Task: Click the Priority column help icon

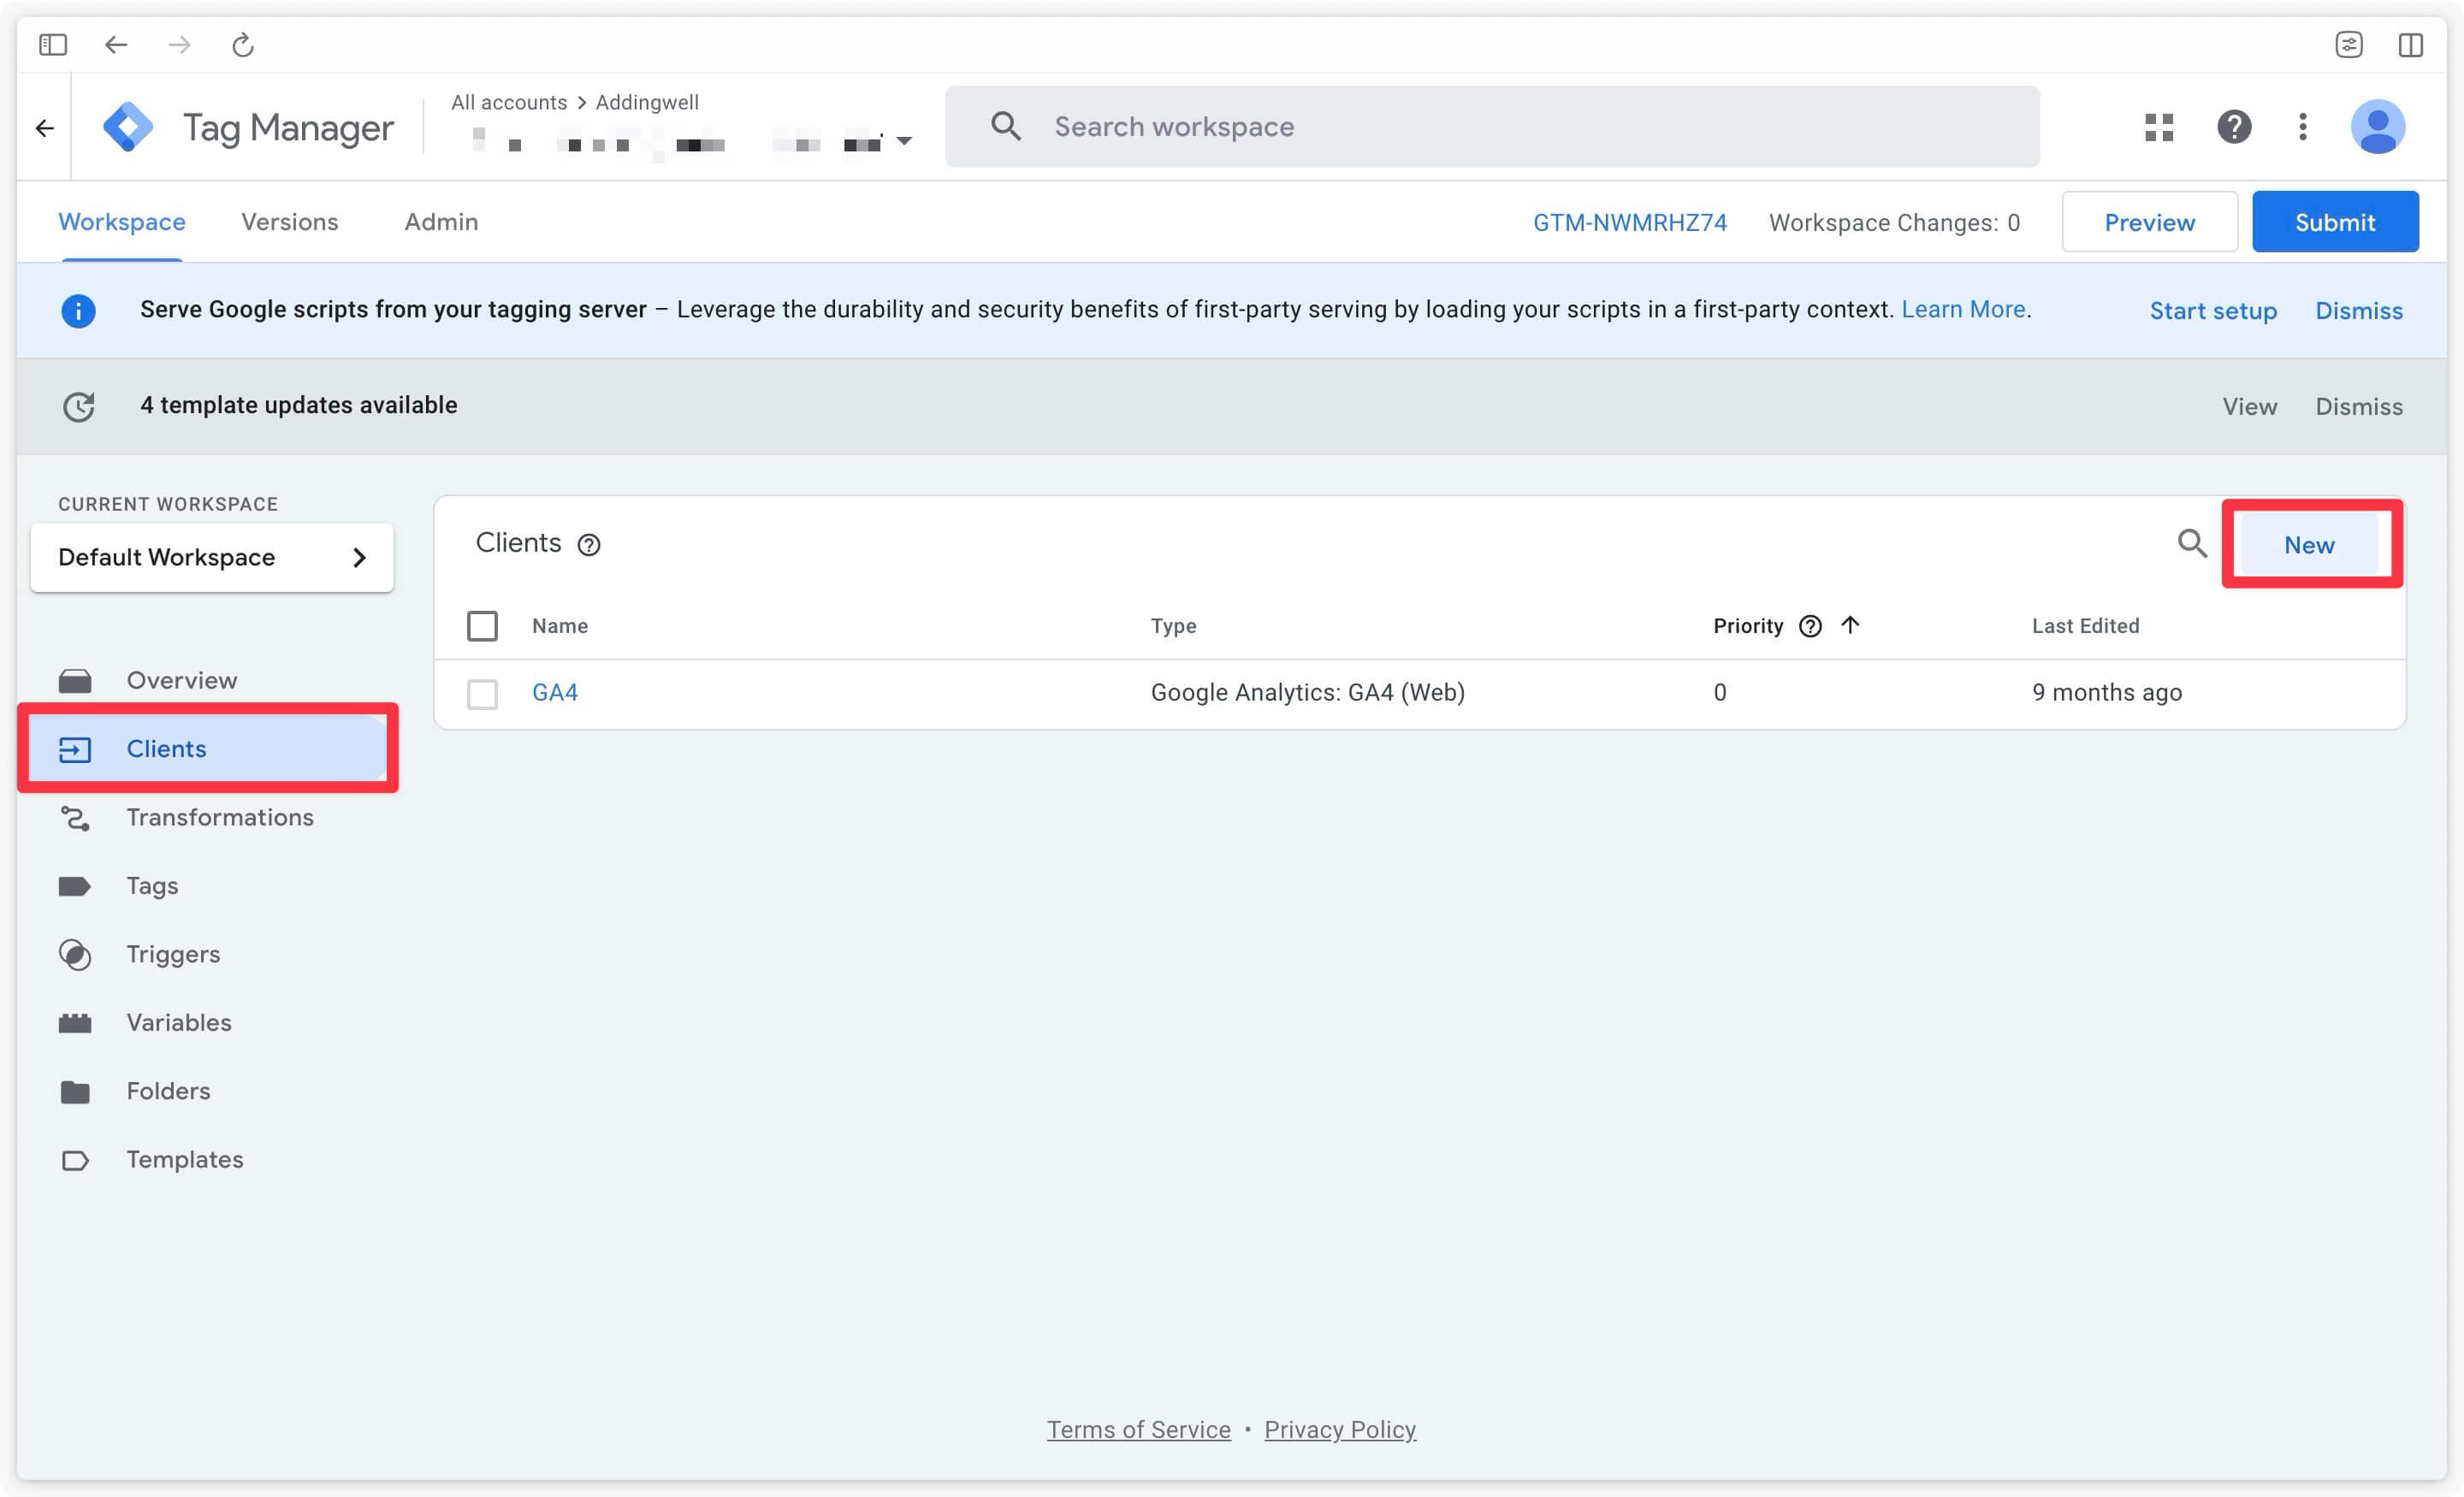Action: (x=1810, y=626)
